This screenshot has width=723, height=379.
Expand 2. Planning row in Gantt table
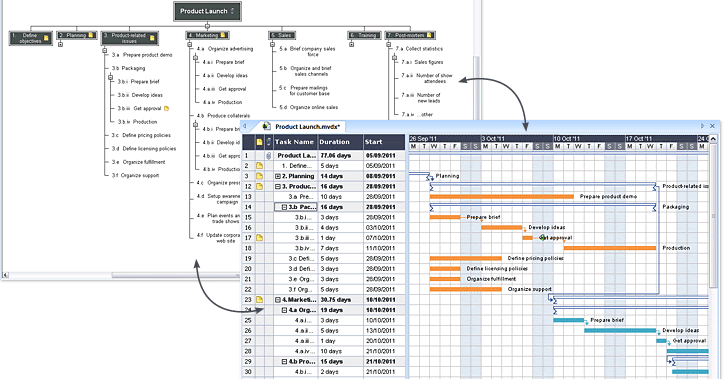(278, 176)
